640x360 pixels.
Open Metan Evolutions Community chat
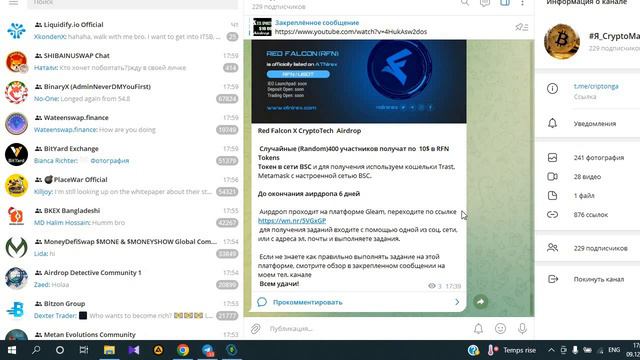122,333
